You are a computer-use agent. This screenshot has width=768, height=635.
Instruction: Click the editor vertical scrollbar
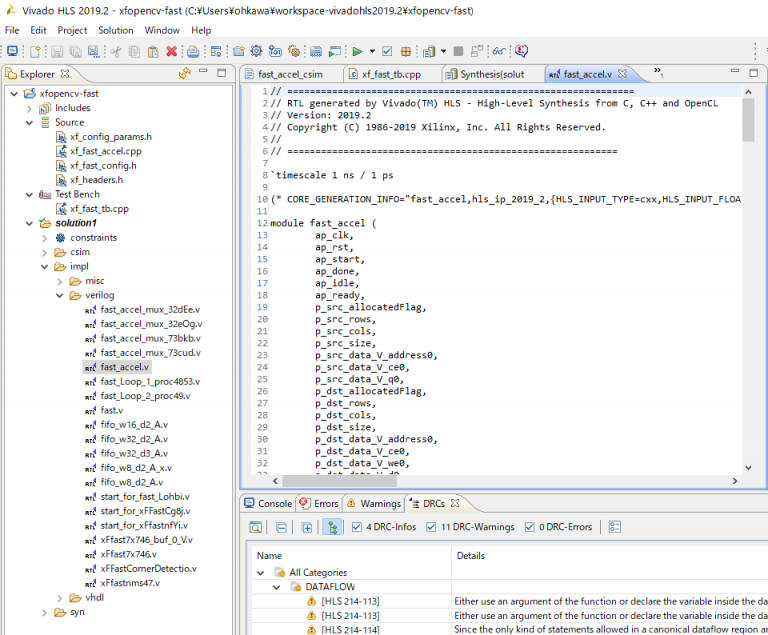click(x=748, y=120)
